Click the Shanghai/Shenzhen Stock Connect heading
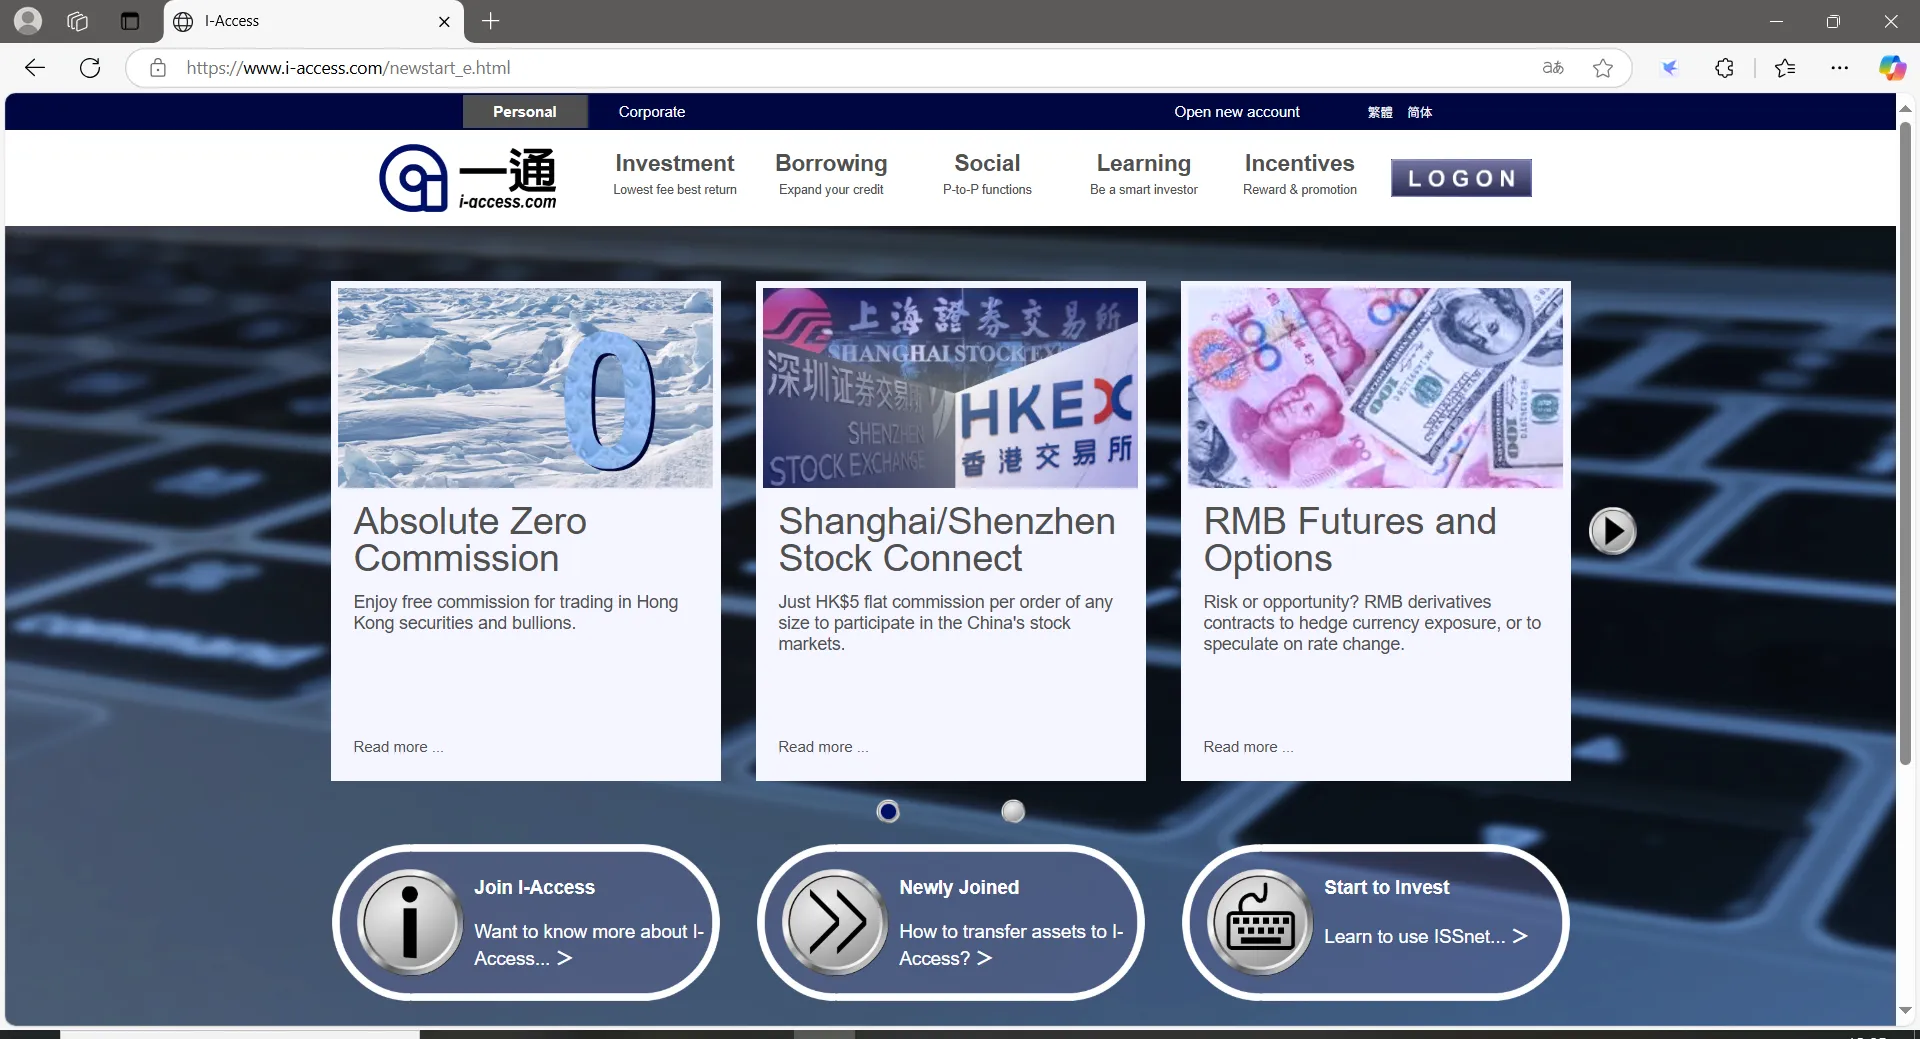Screen dimensions: 1920x1039 pyautogui.click(x=947, y=540)
